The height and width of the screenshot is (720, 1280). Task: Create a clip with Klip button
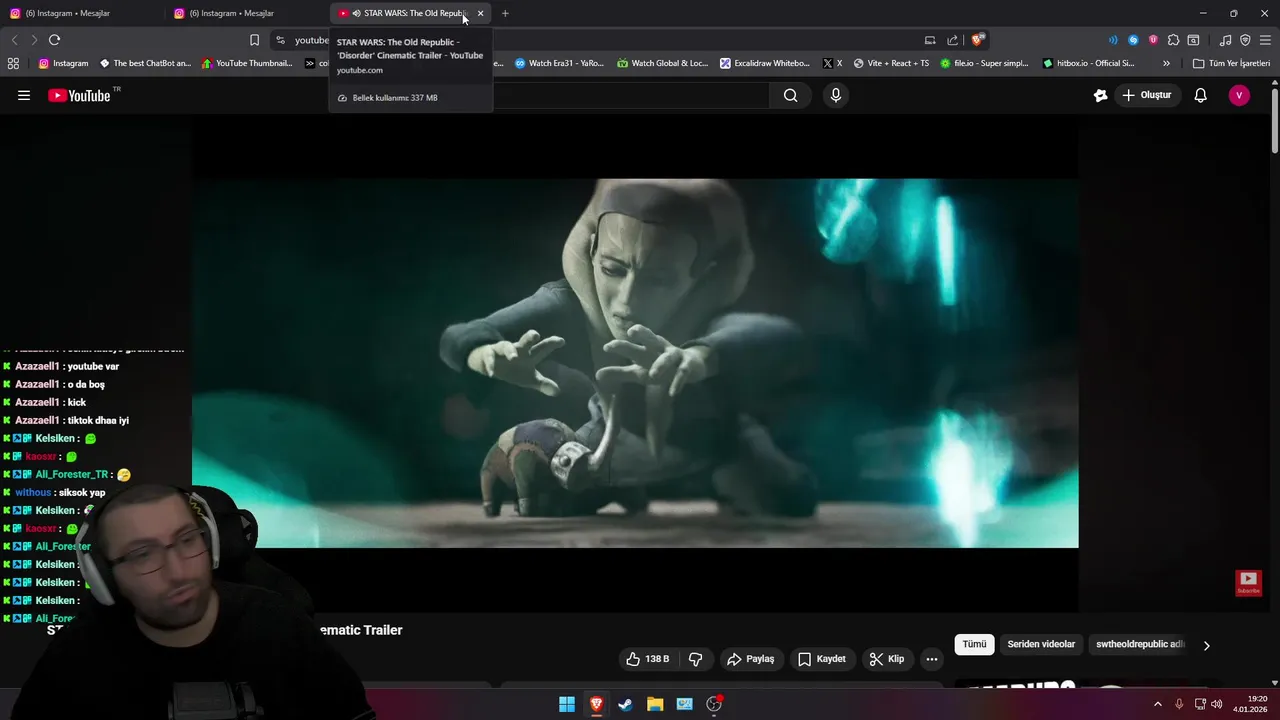(x=887, y=659)
